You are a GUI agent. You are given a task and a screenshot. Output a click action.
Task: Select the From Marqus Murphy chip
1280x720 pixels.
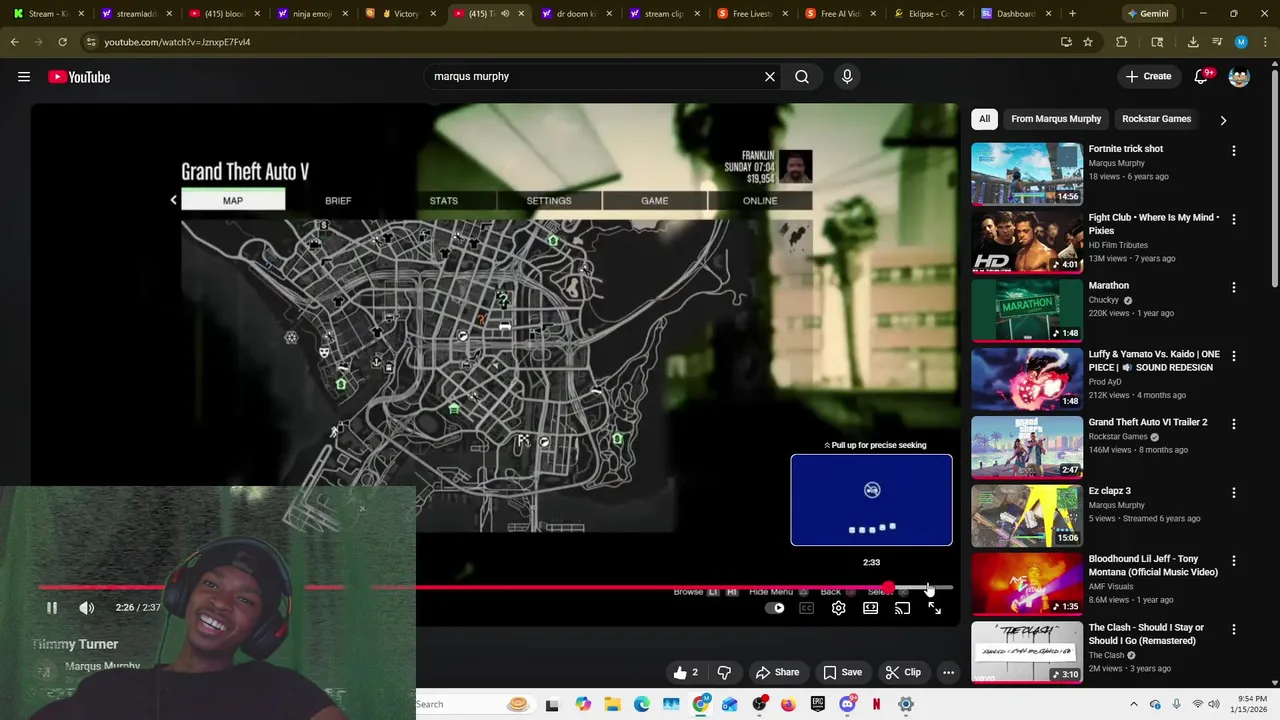(1056, 119)
